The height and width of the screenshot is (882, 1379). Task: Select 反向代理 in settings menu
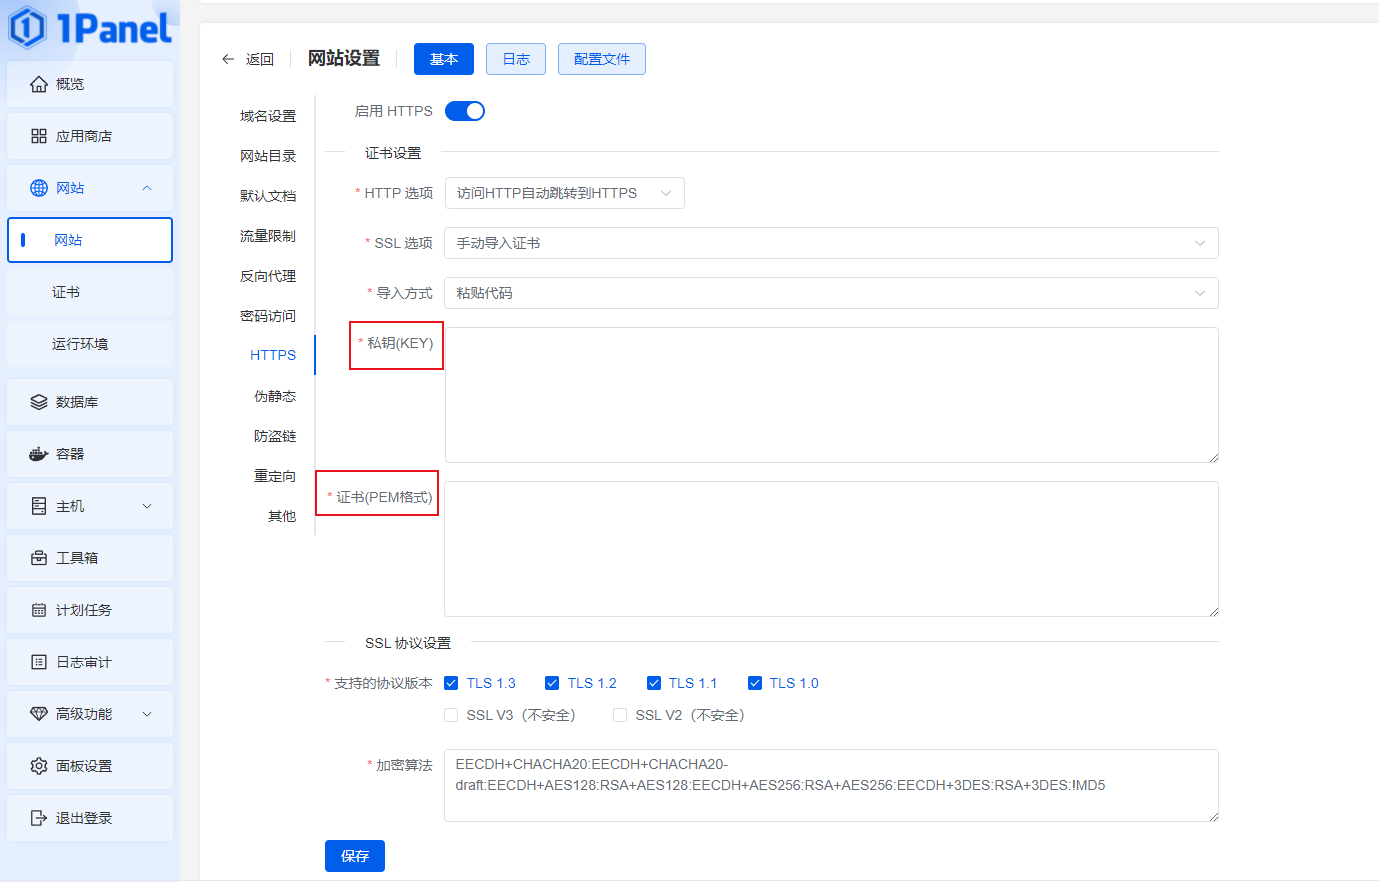click(x=268, y=276)
